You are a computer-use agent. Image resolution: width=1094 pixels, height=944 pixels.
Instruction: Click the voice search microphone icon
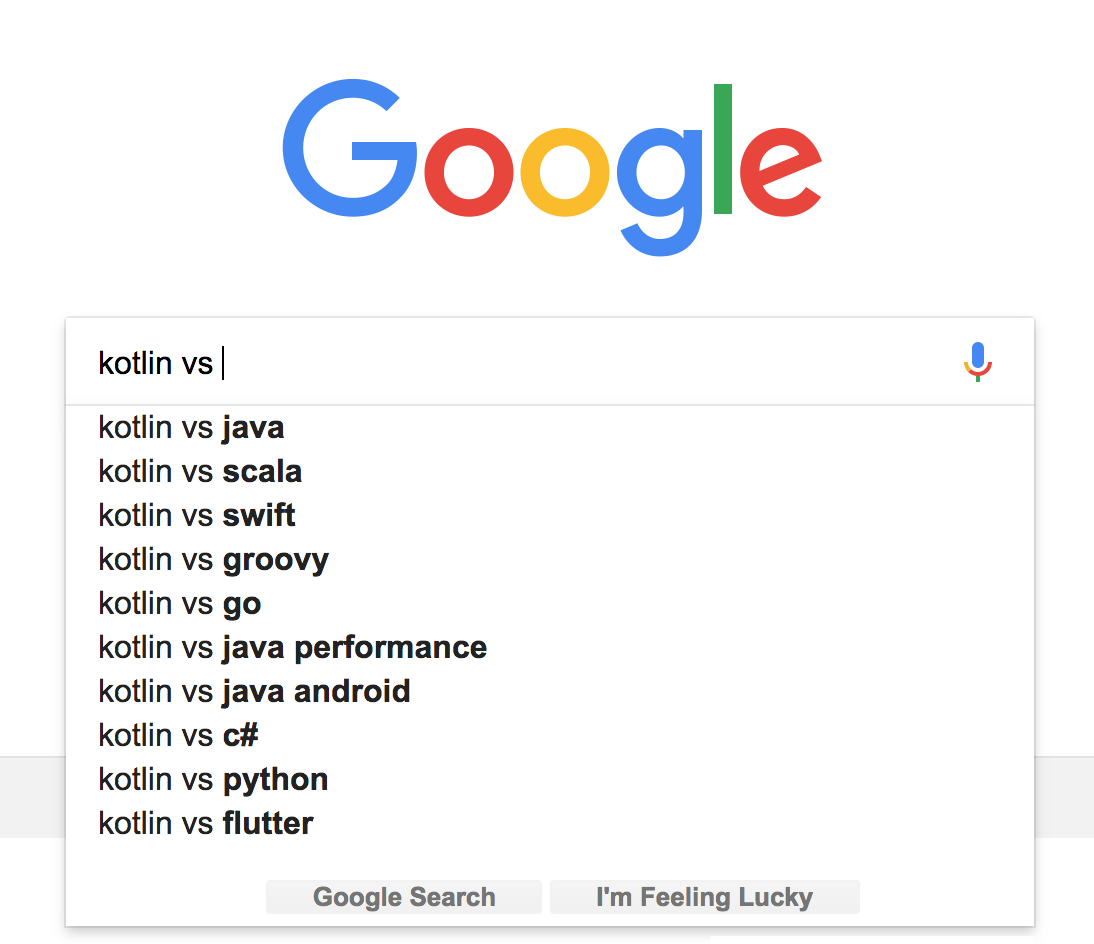(x=977, y=361)
